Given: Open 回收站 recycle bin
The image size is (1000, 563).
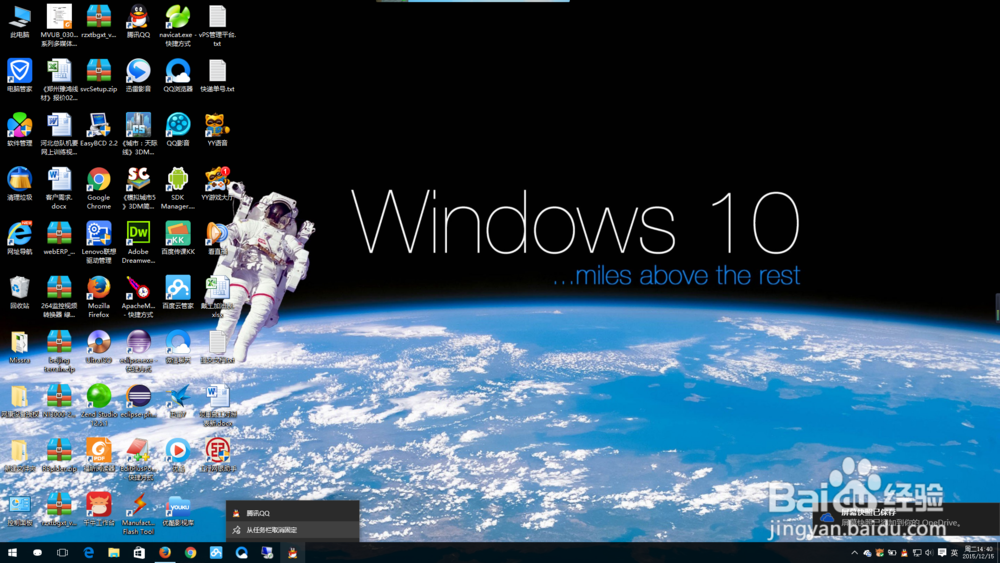Looking at the screenshot, I should (20, 293).
